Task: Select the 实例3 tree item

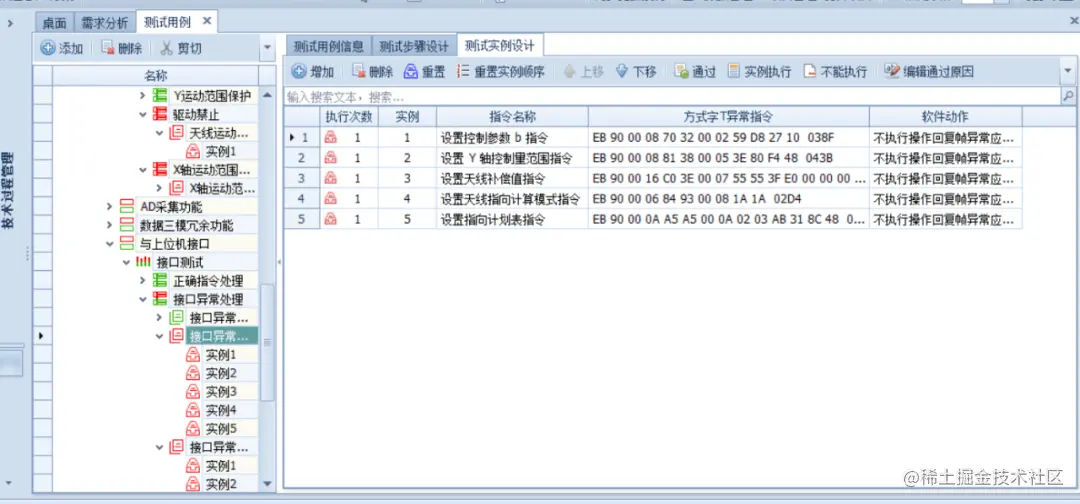Action: point(221,392)
